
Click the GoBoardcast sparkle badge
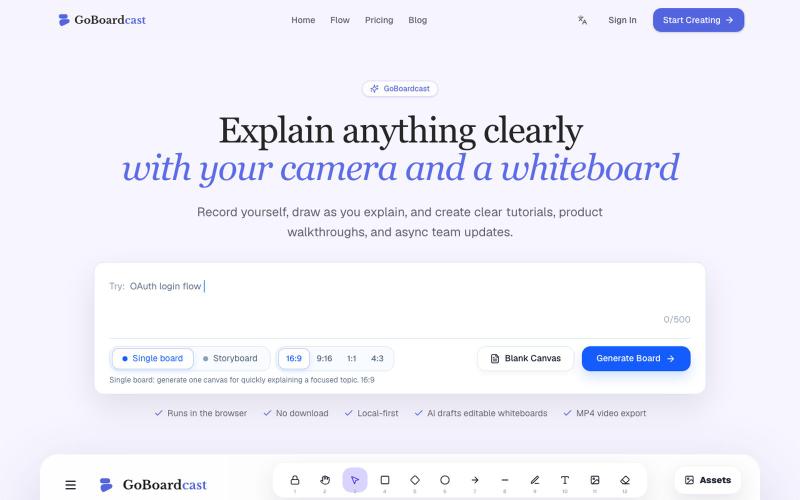coord(400,89)
